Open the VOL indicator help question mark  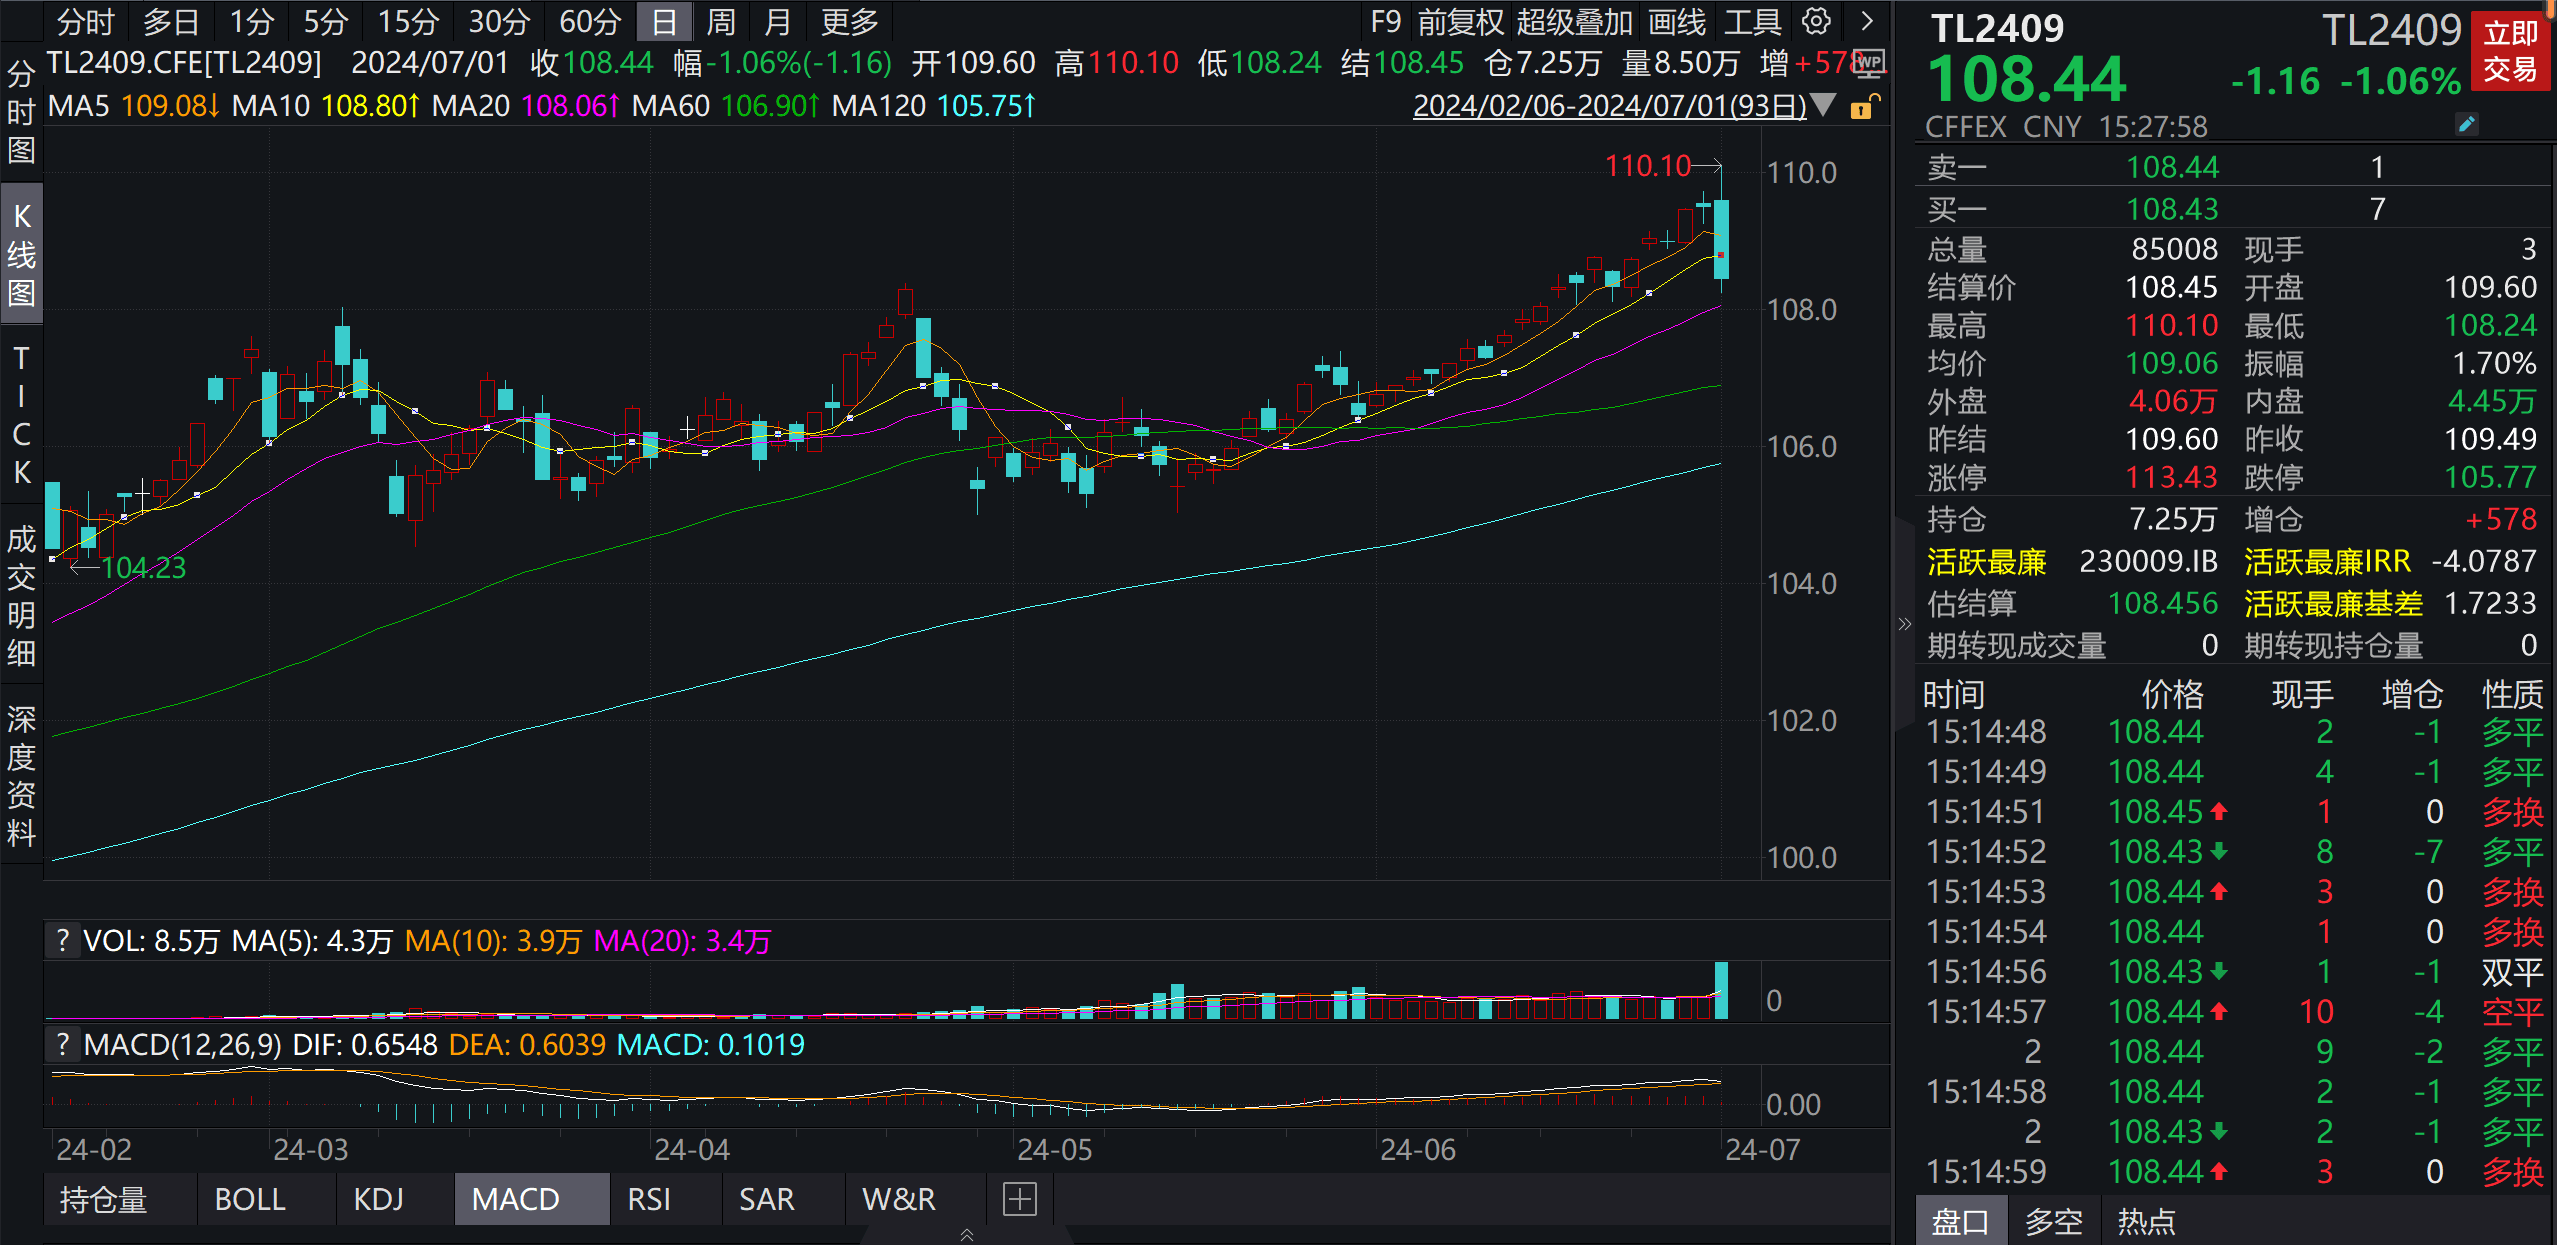(x=63, y=941)
